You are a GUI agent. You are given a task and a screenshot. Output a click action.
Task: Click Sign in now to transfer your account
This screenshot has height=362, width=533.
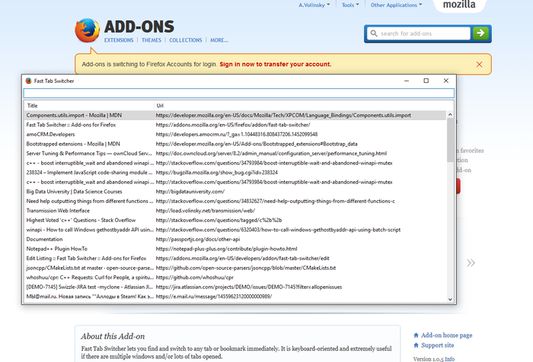(275, 64)
